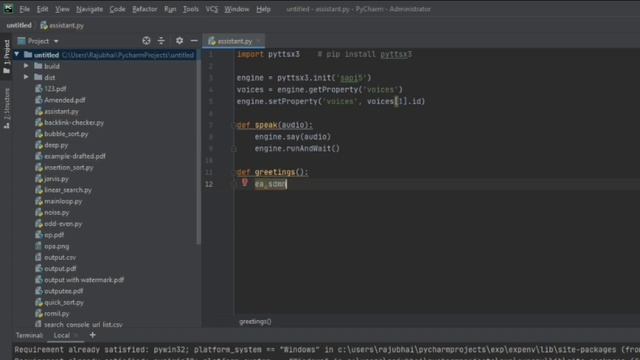The image size is (640, 360).
Task: Click the red error bulb on line 12
Action: pyautogui.click(x=244, y=183)
